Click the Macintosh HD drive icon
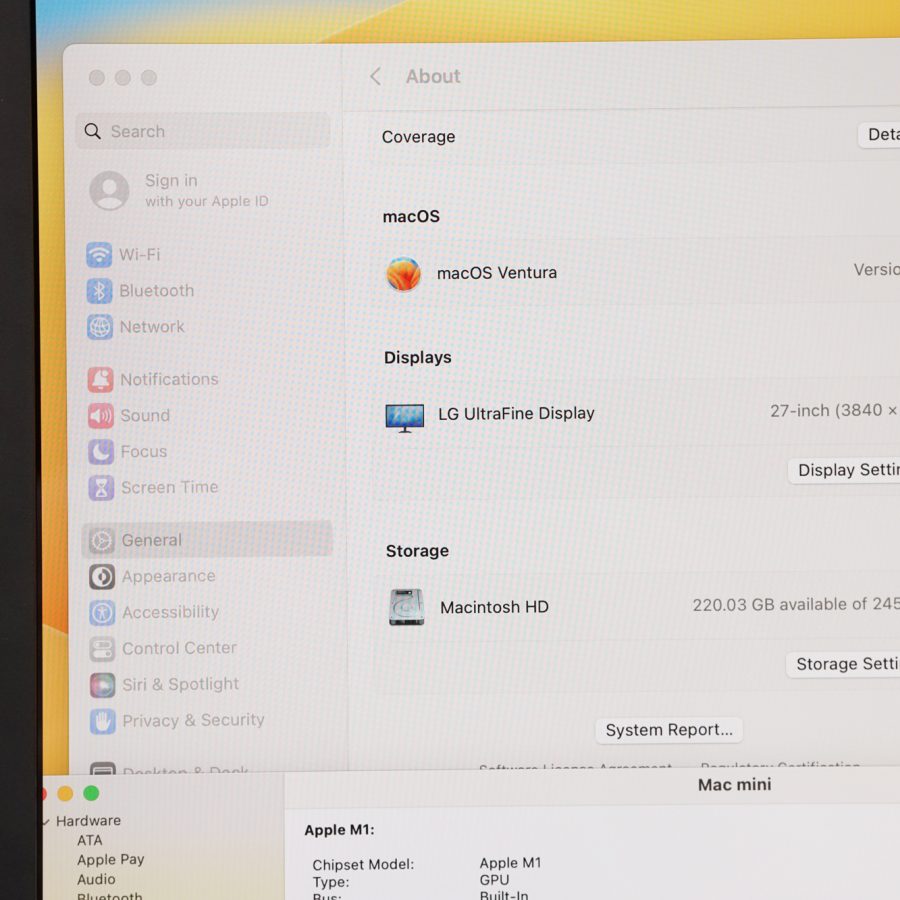The image size is (900, 900). tap(406, 607)
